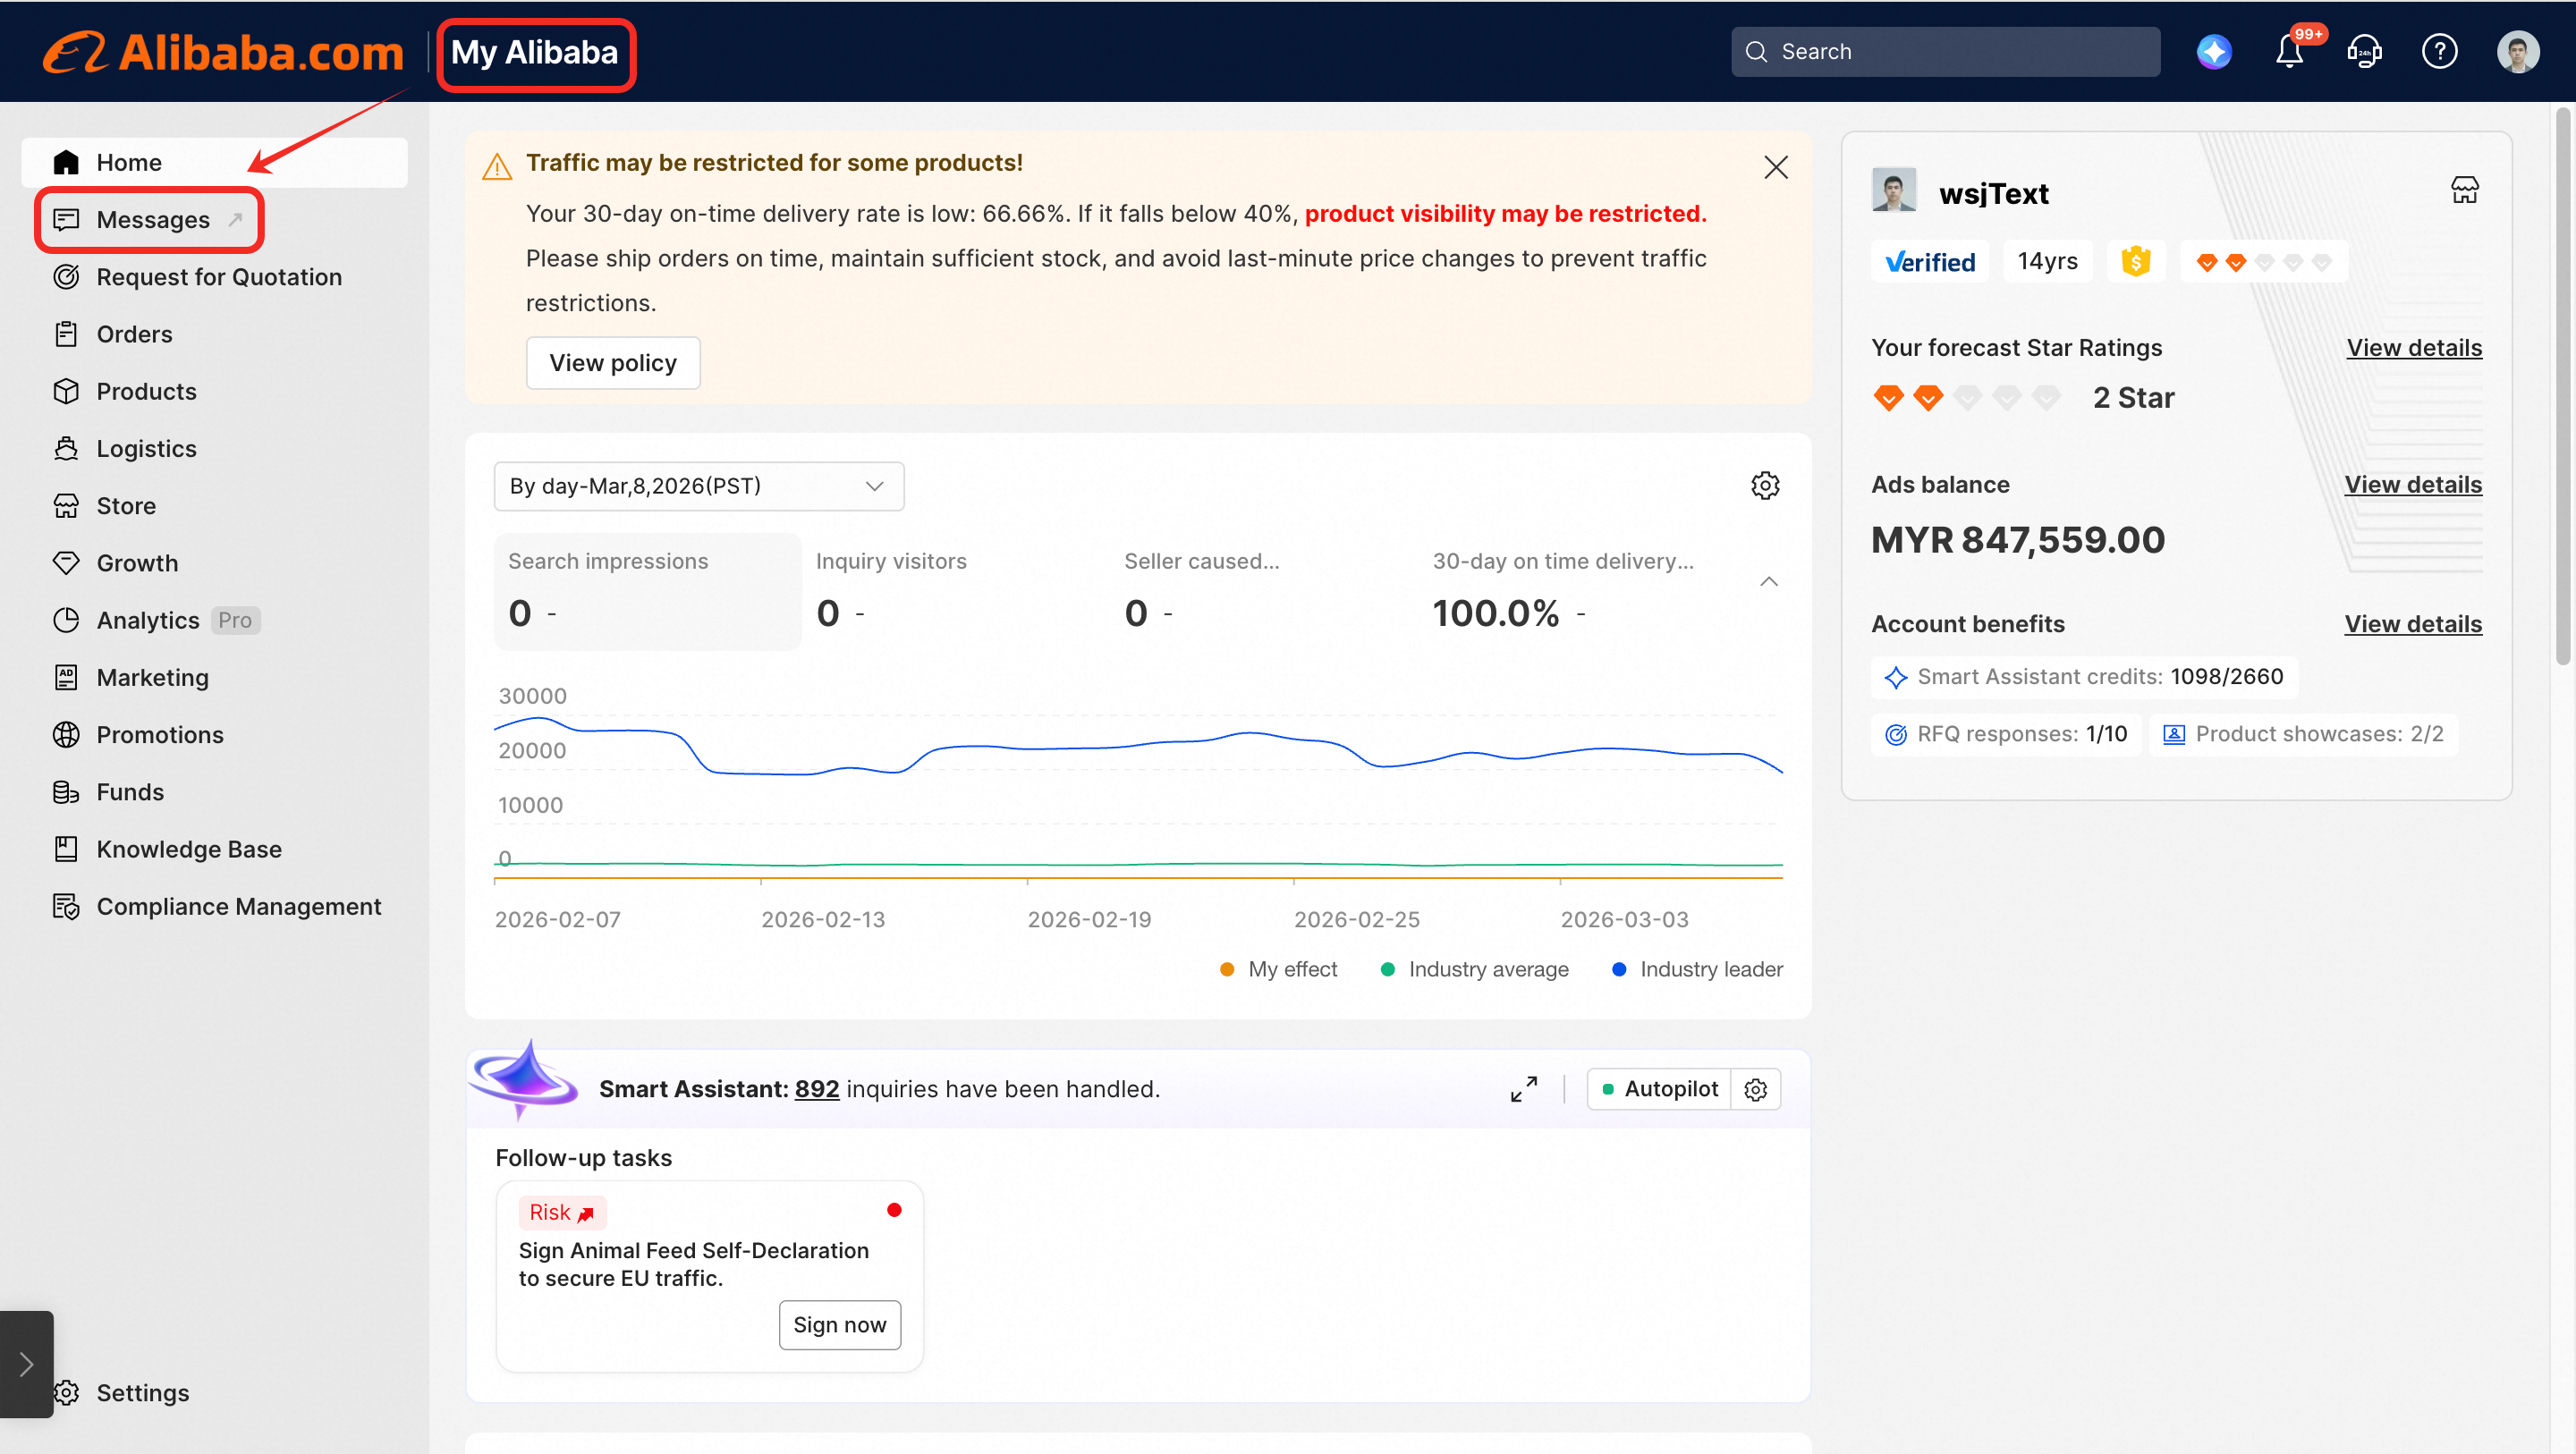Open the 892 handled inquiries link
Viewport: 2576px width, 1454px height.
(816, 1089)
